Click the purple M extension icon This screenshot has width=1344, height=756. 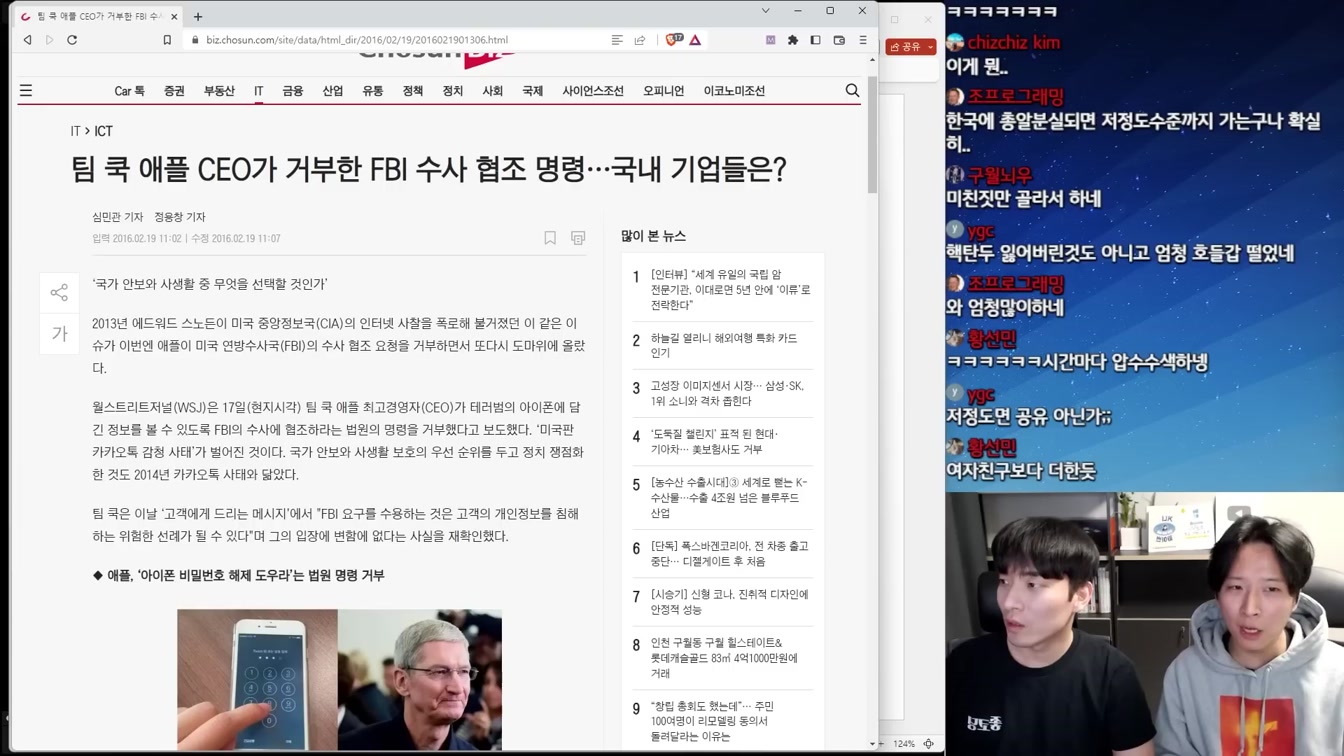(770, 40)
